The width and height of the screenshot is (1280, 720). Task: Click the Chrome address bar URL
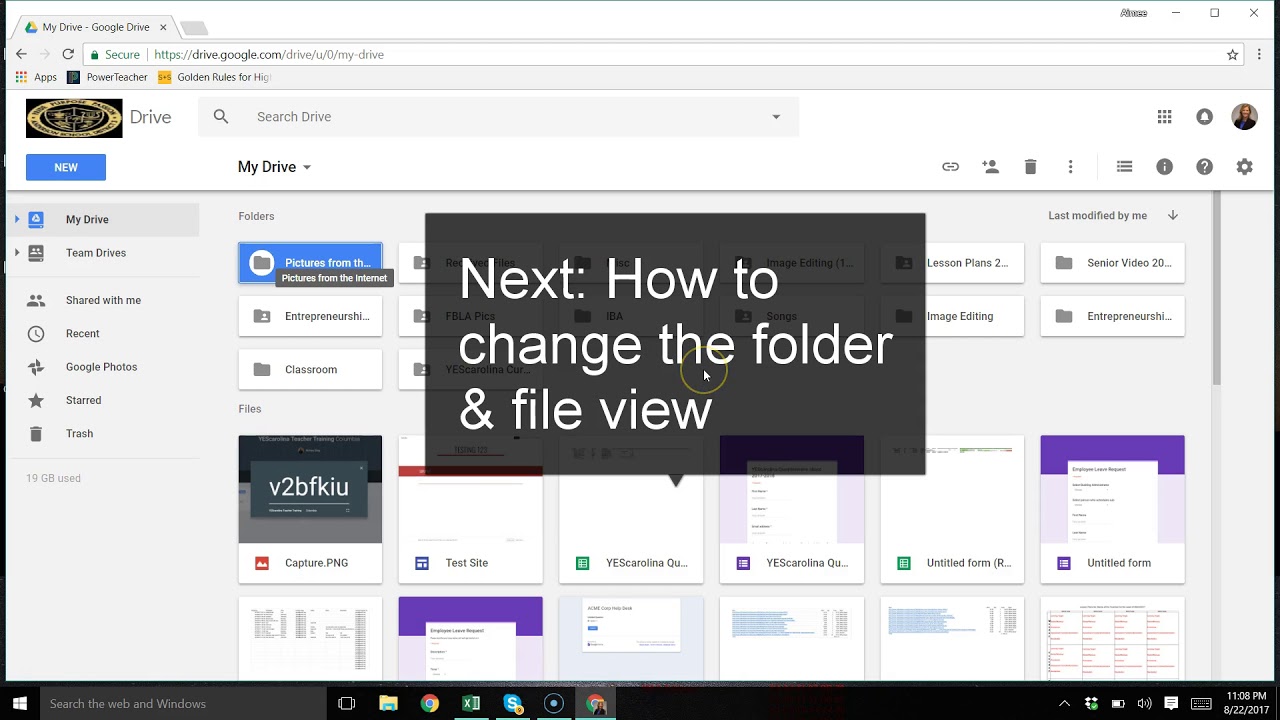tap(269, 54)
